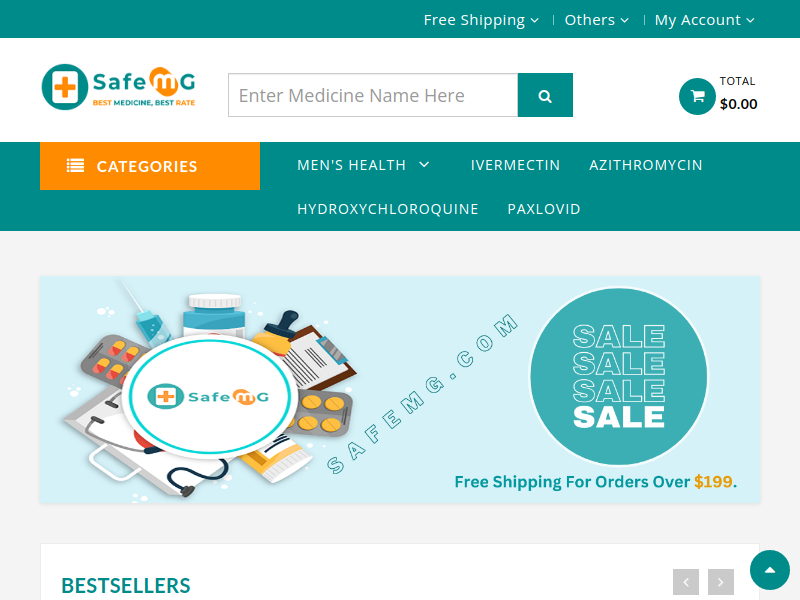Go to the Hydroxychloroquine page

(x=388, y=209)
